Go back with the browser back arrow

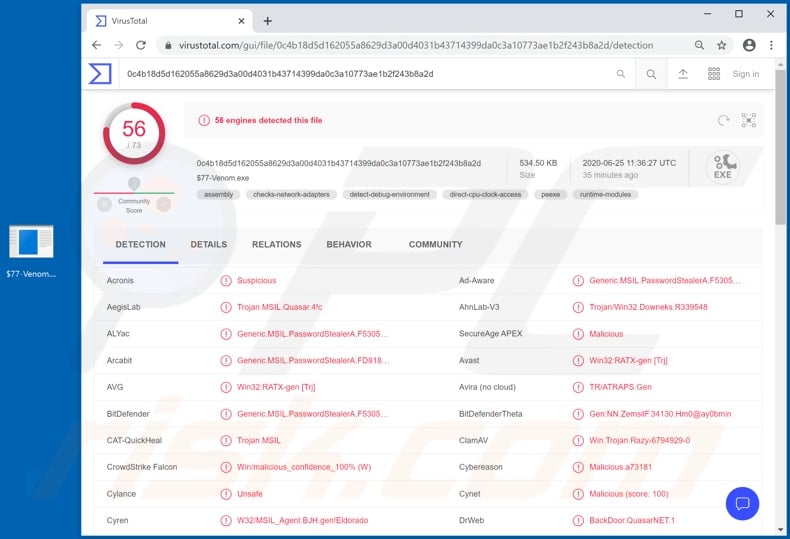pyautogui.click(x=97, y=45)
